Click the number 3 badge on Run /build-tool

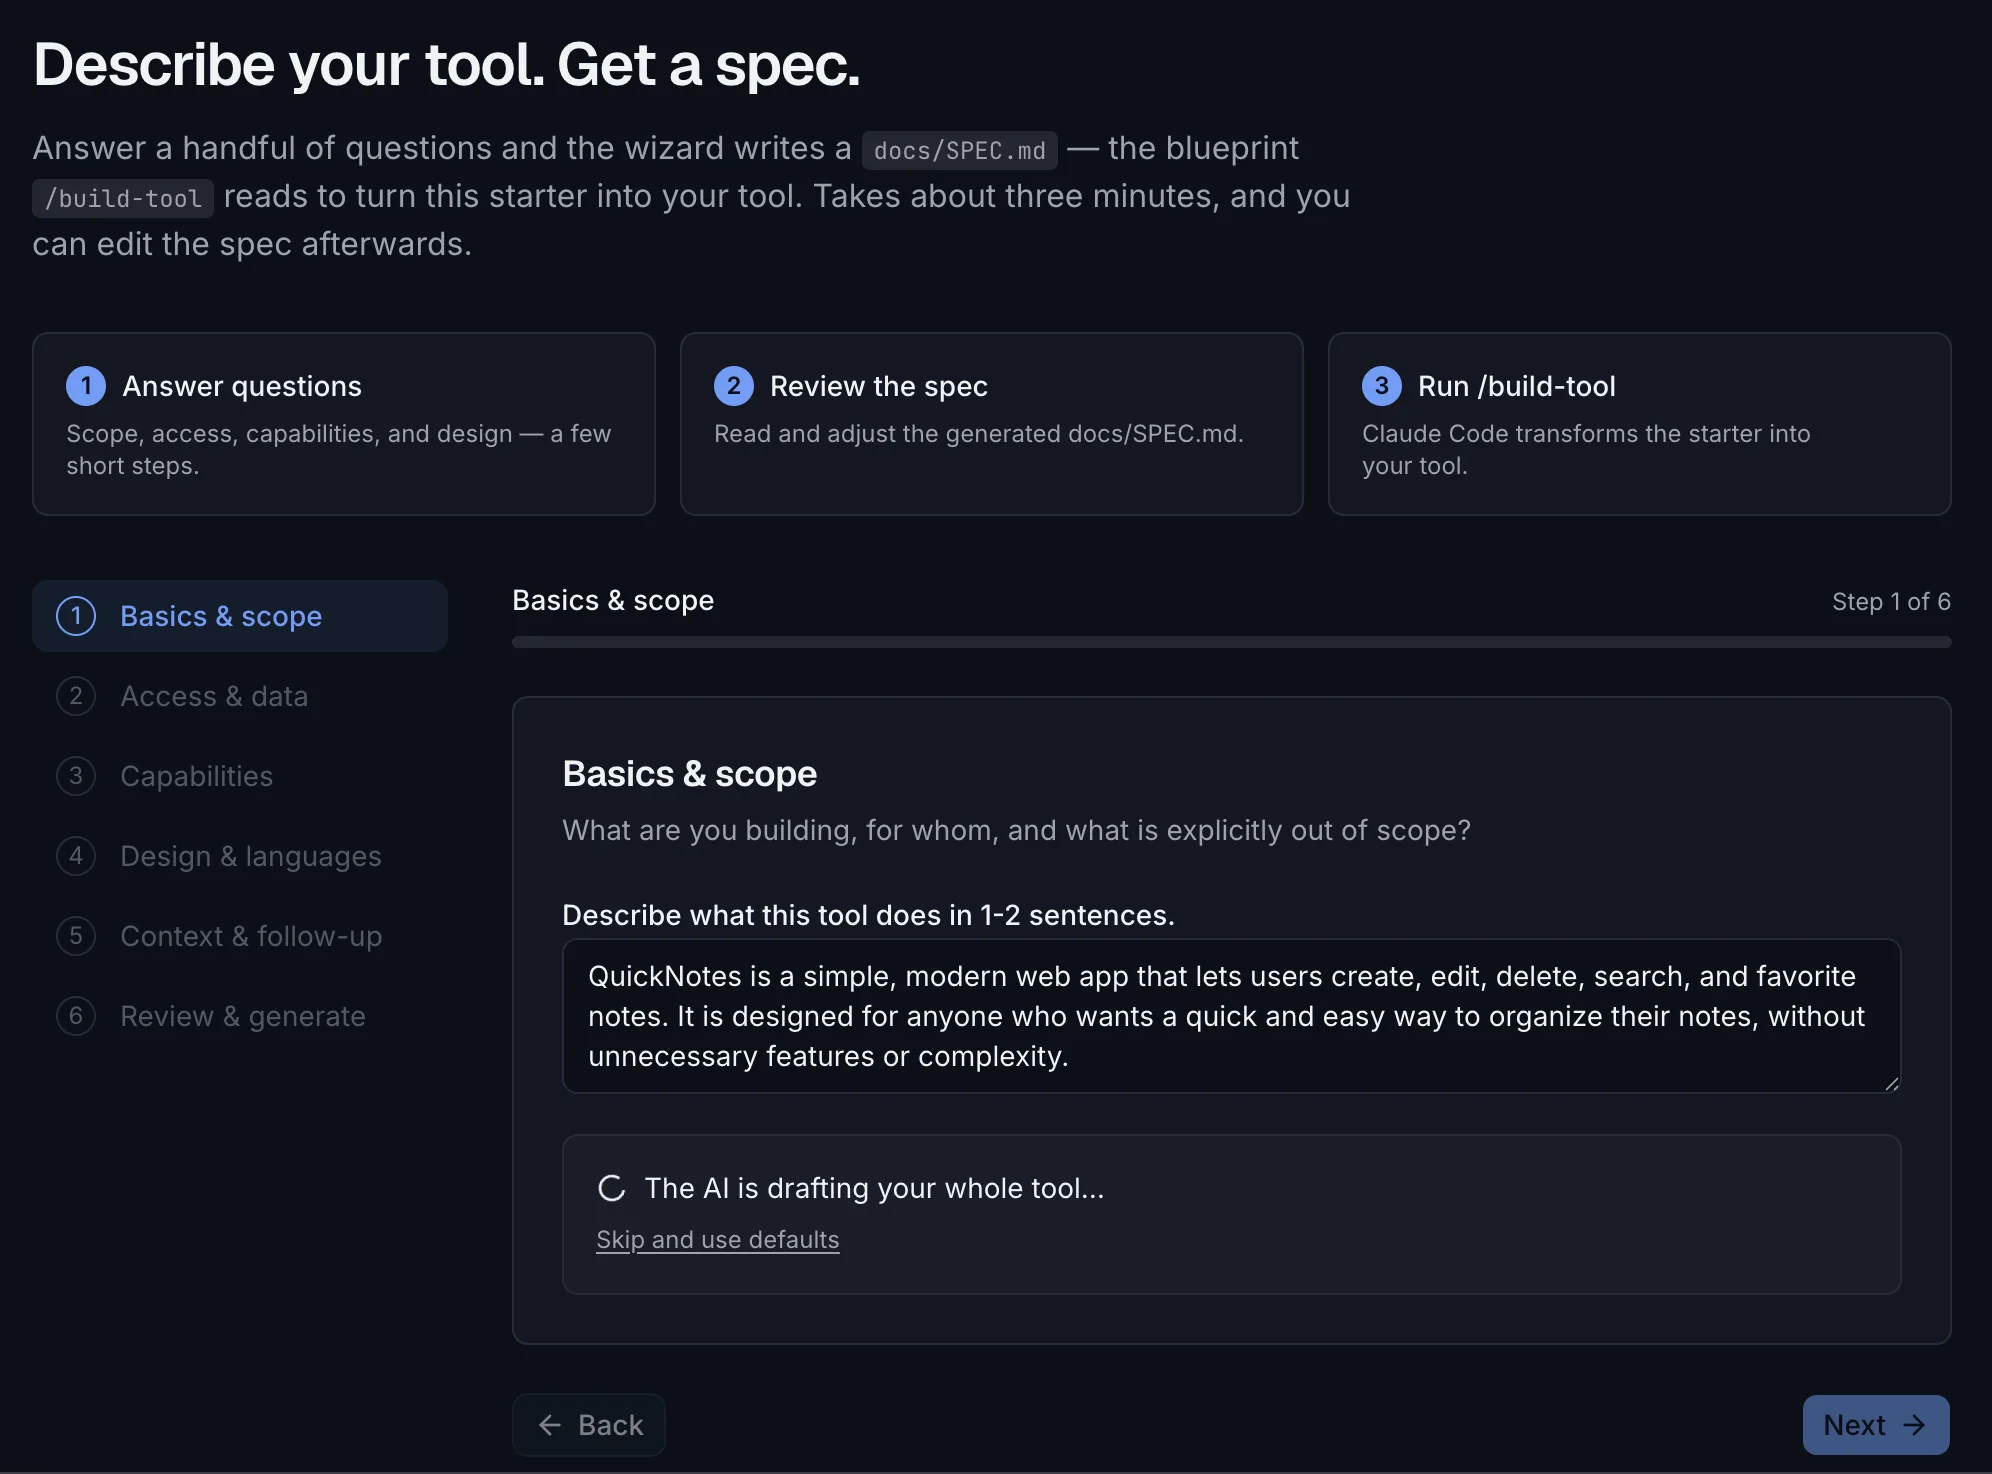[x=1382, y=386]
